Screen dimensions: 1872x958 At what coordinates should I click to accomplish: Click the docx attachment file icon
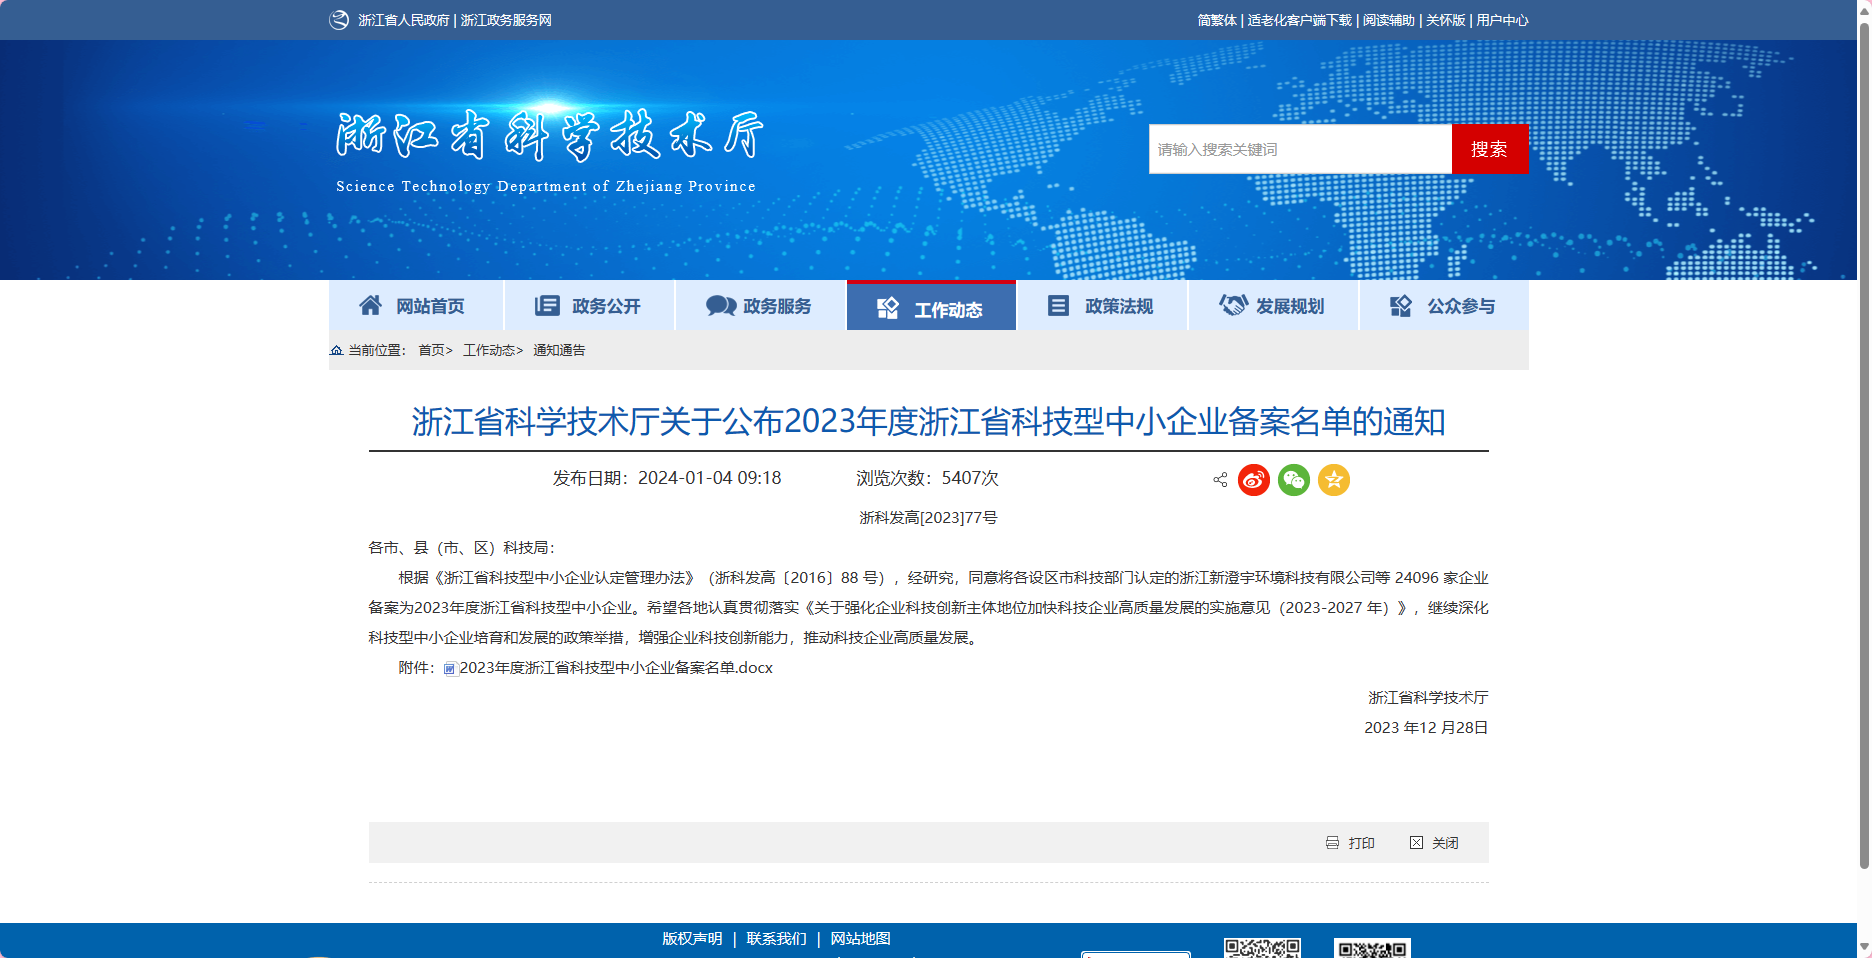click(450, 669)
